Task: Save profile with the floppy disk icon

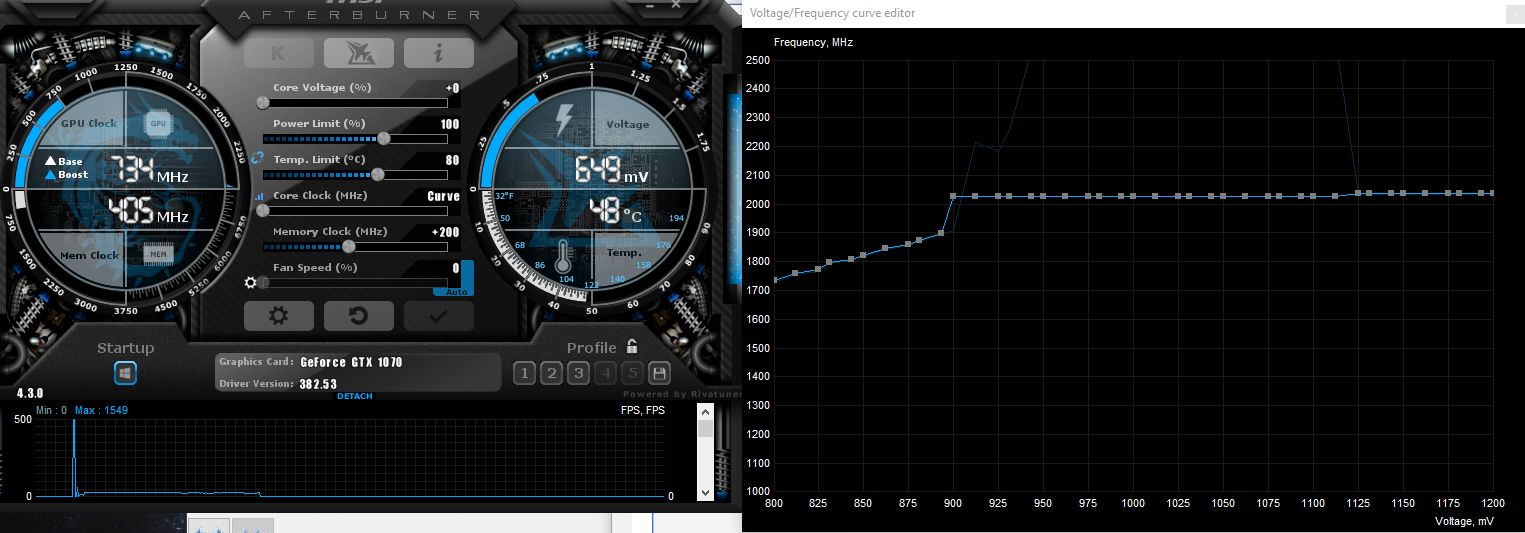Action: [x=659, y=374]
